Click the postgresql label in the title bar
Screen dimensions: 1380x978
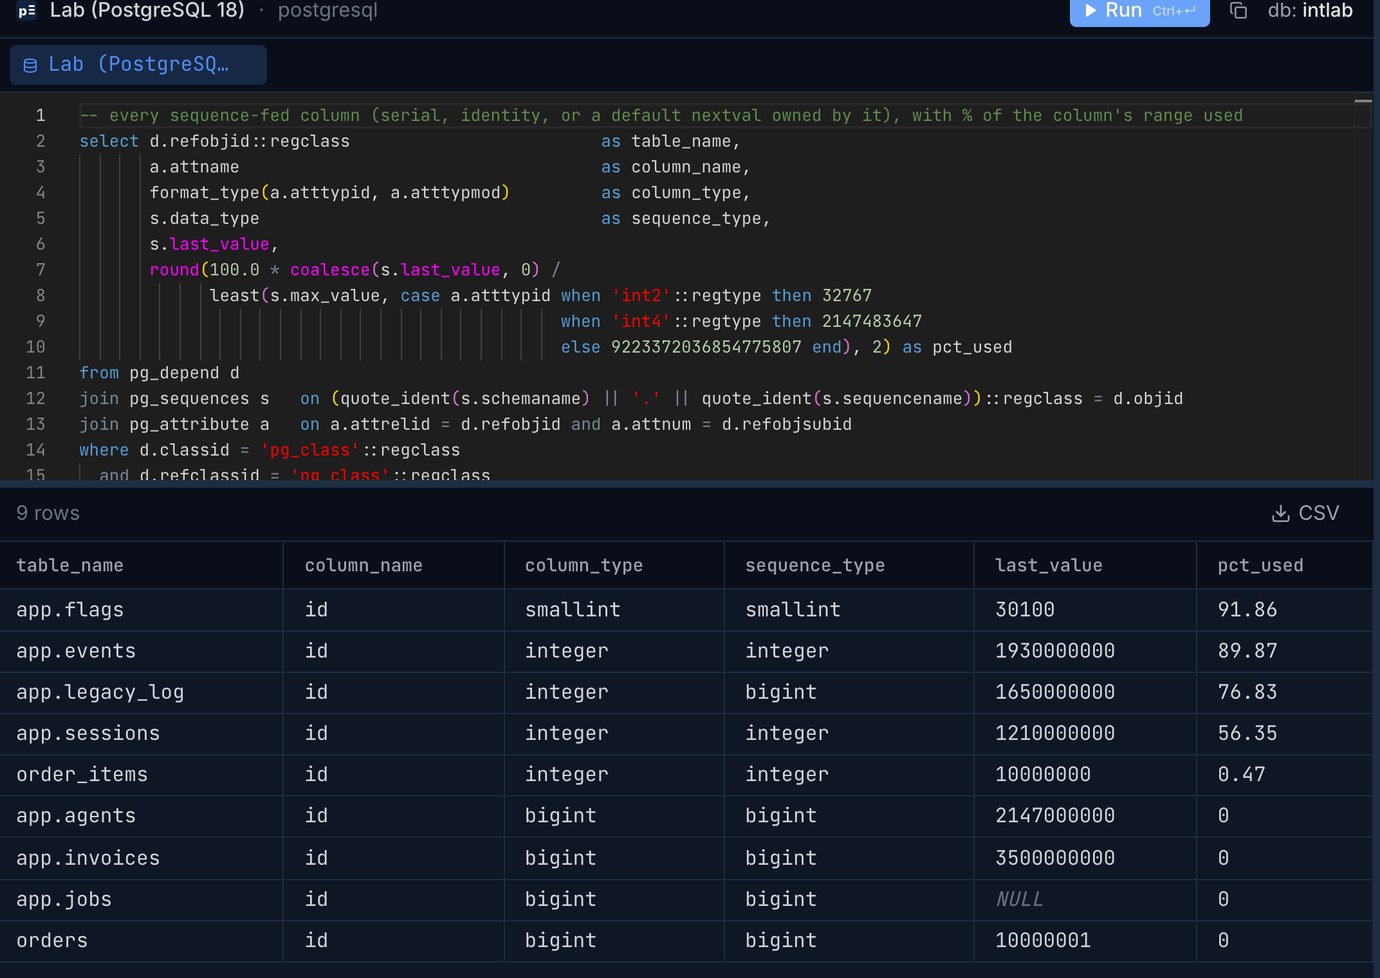click(327, 11)
